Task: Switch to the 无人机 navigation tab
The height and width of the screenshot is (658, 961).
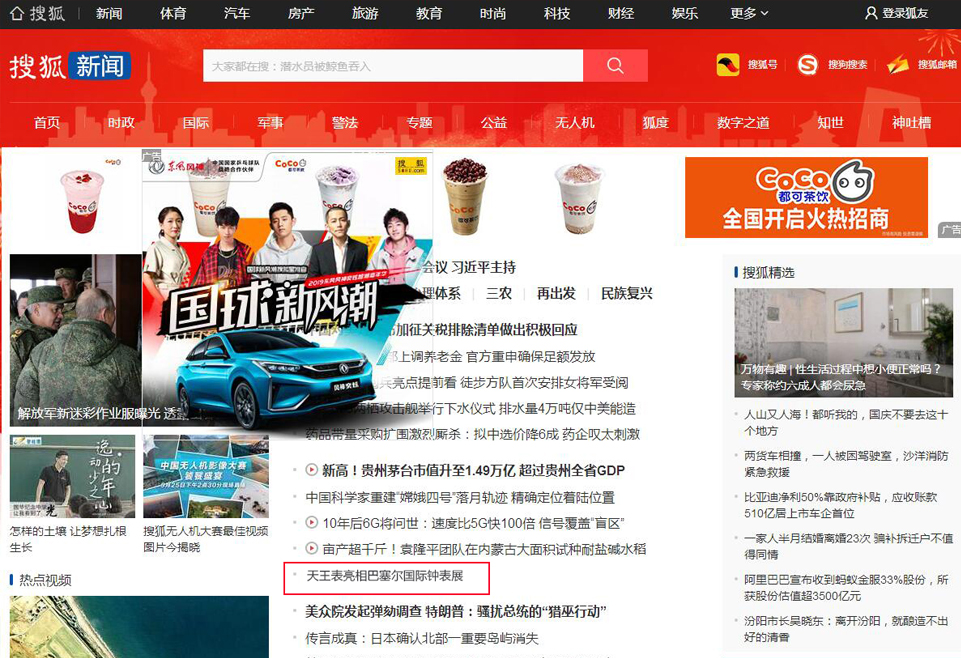Action: coord(575,122)
